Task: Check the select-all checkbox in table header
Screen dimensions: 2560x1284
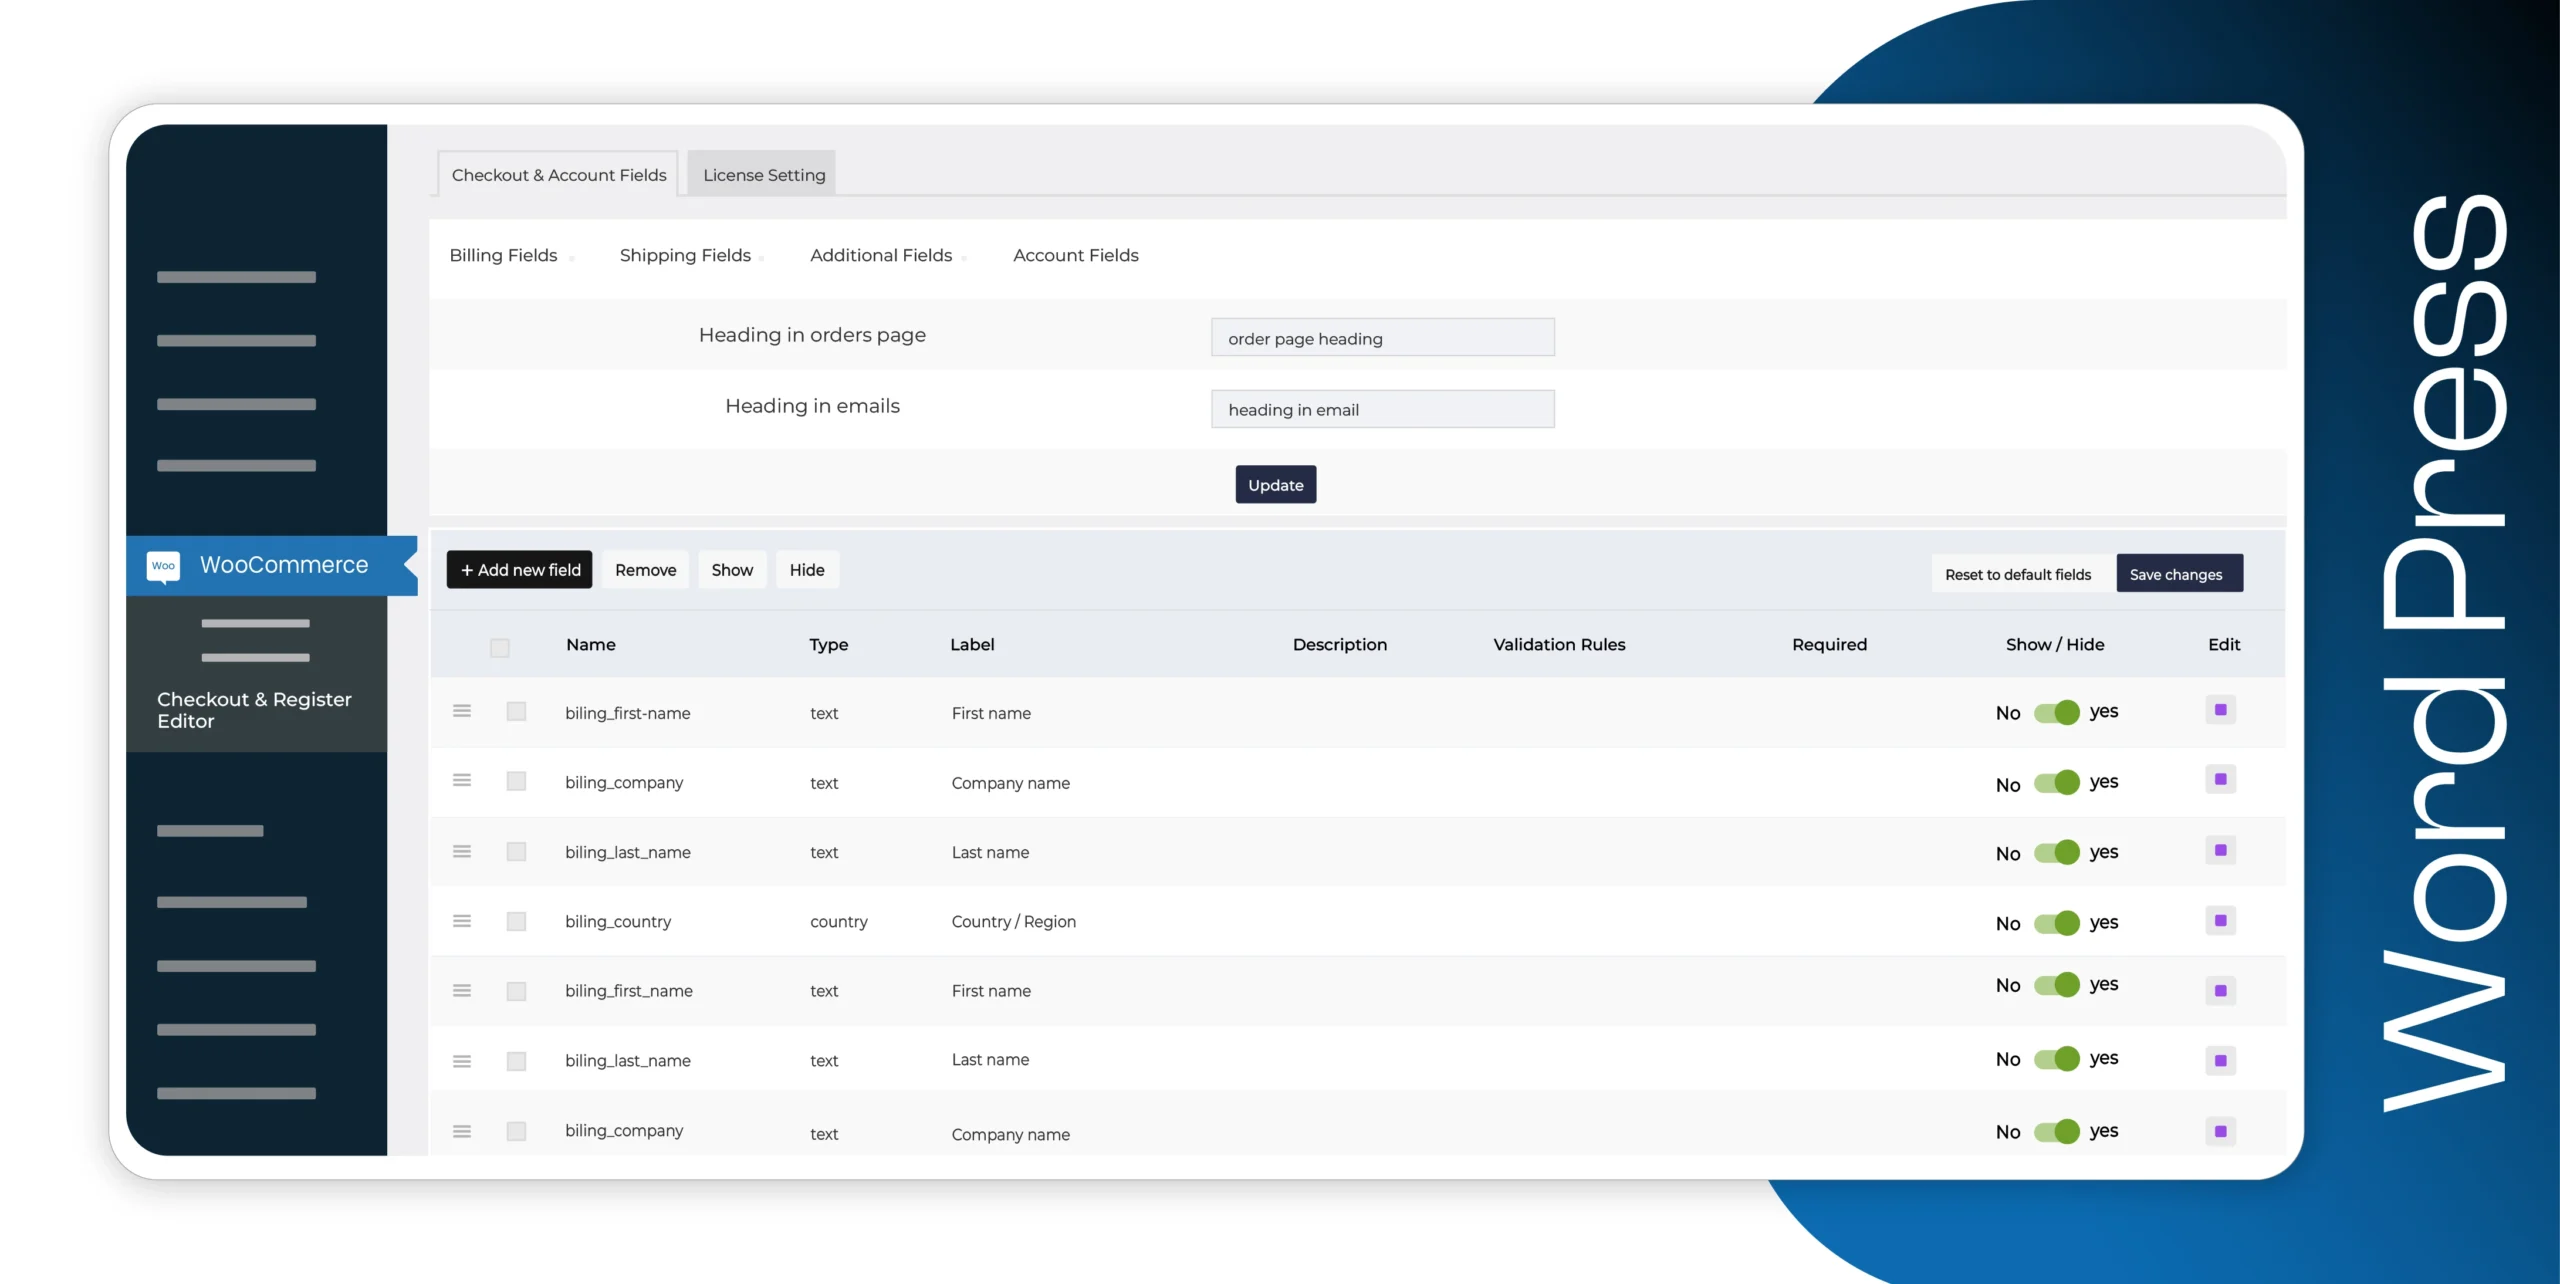Action: [x=500, y=648]
